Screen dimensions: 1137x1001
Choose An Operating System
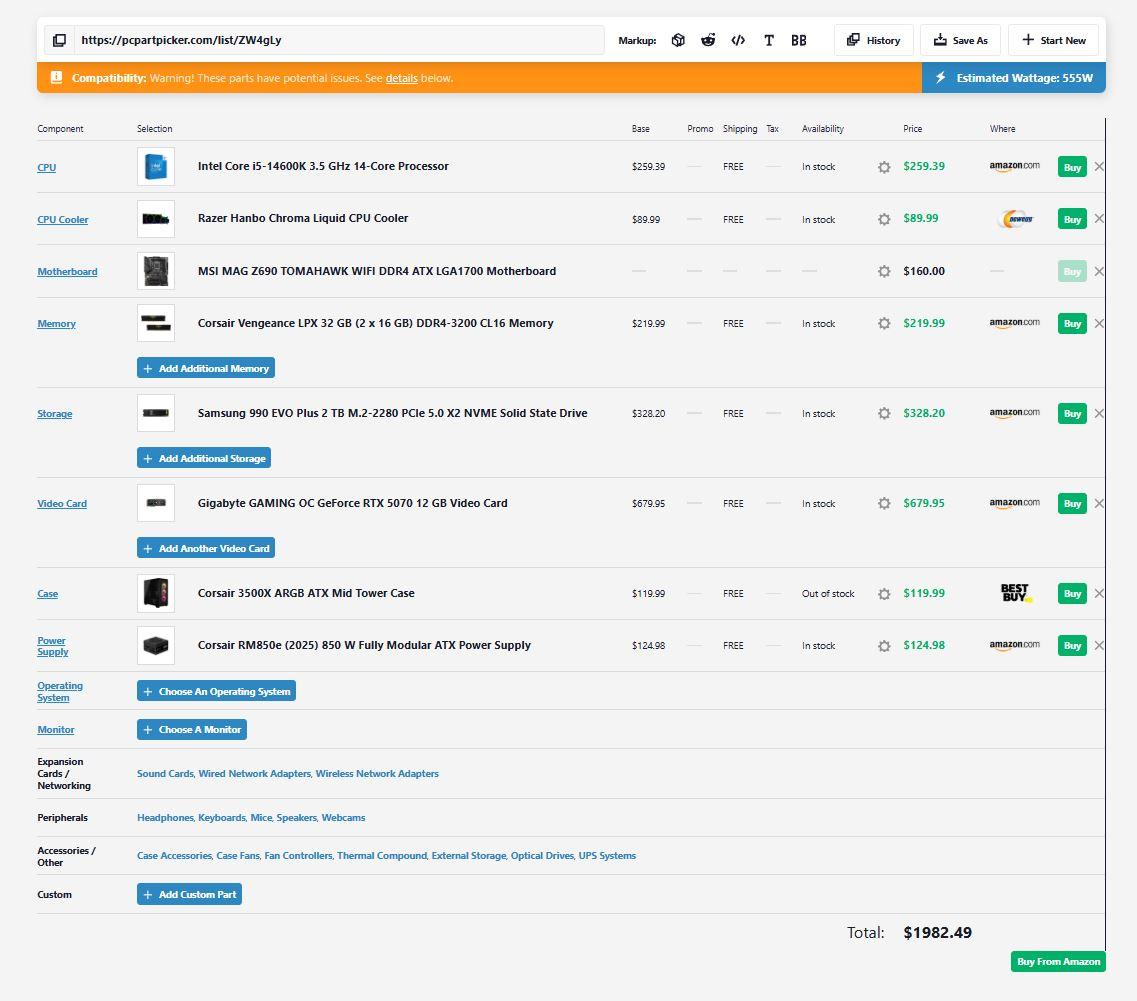(216, 691)
